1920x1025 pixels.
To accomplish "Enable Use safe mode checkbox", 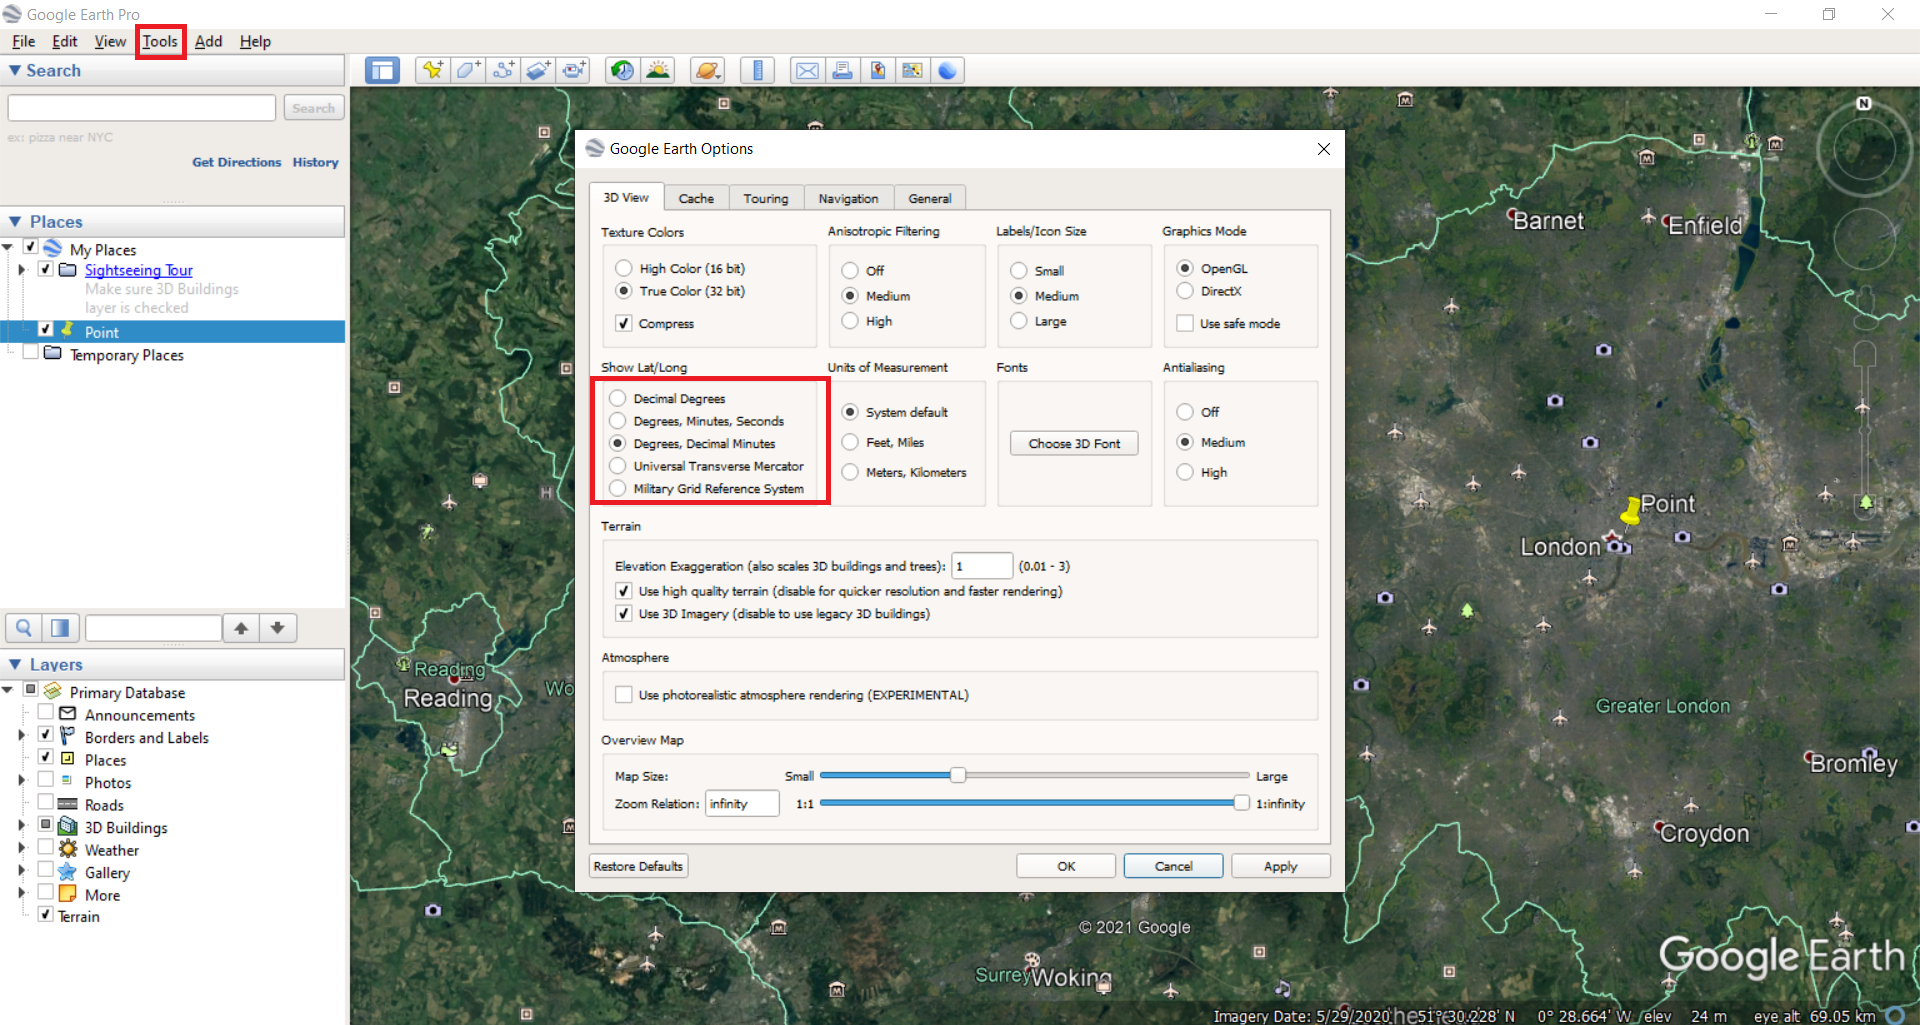I will (x=1185, y=323).
